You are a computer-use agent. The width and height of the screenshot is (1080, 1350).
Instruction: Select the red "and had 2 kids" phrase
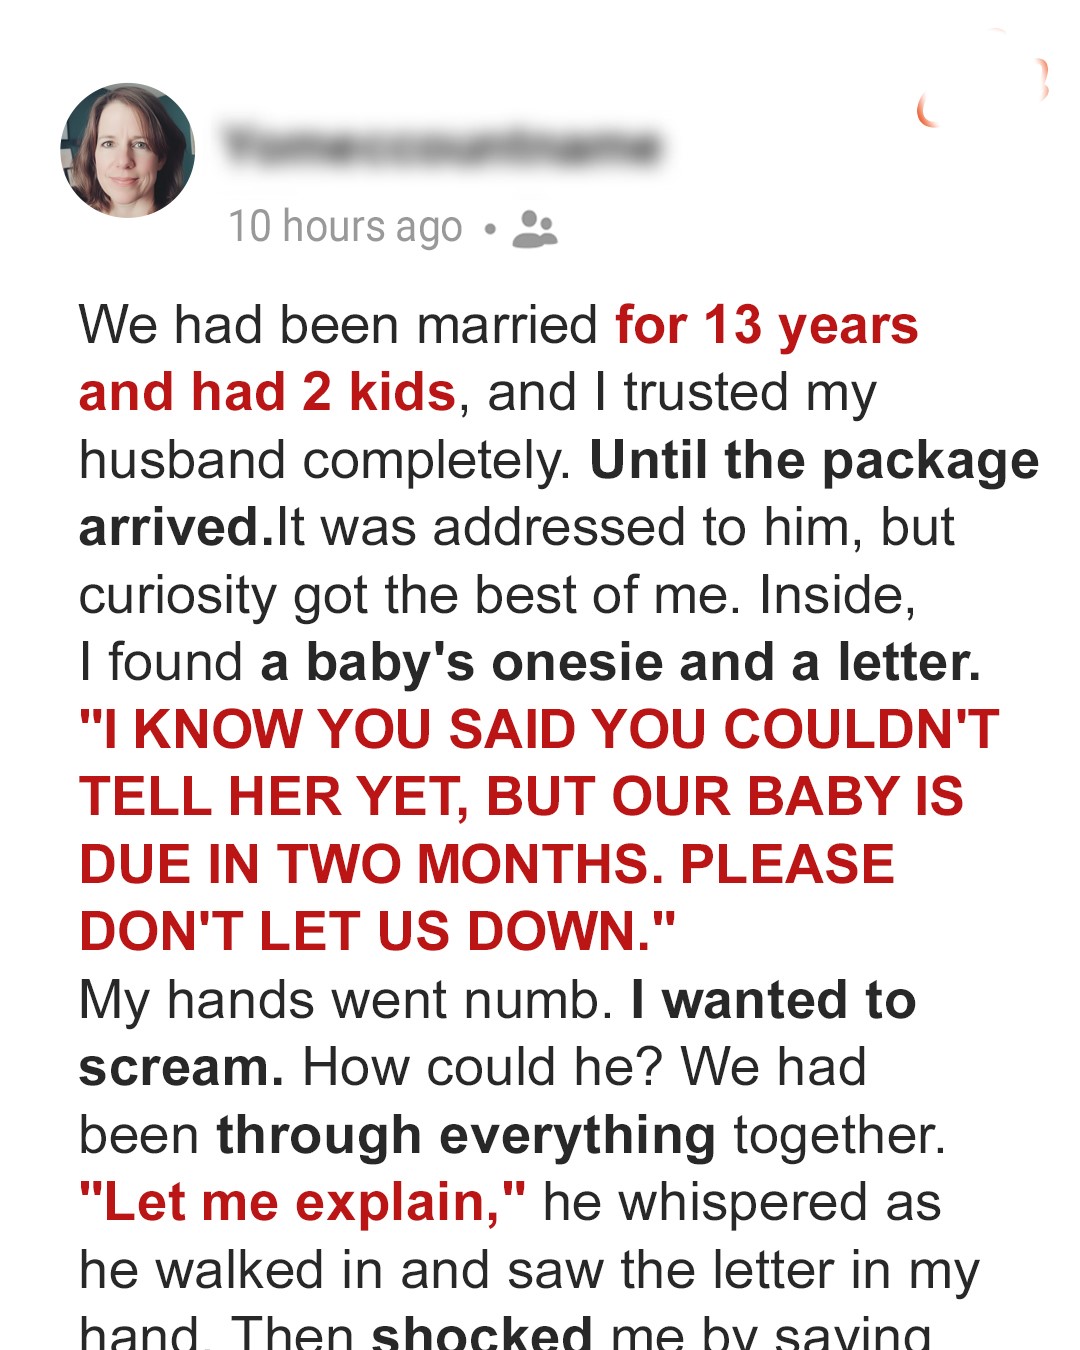(267, 392)
